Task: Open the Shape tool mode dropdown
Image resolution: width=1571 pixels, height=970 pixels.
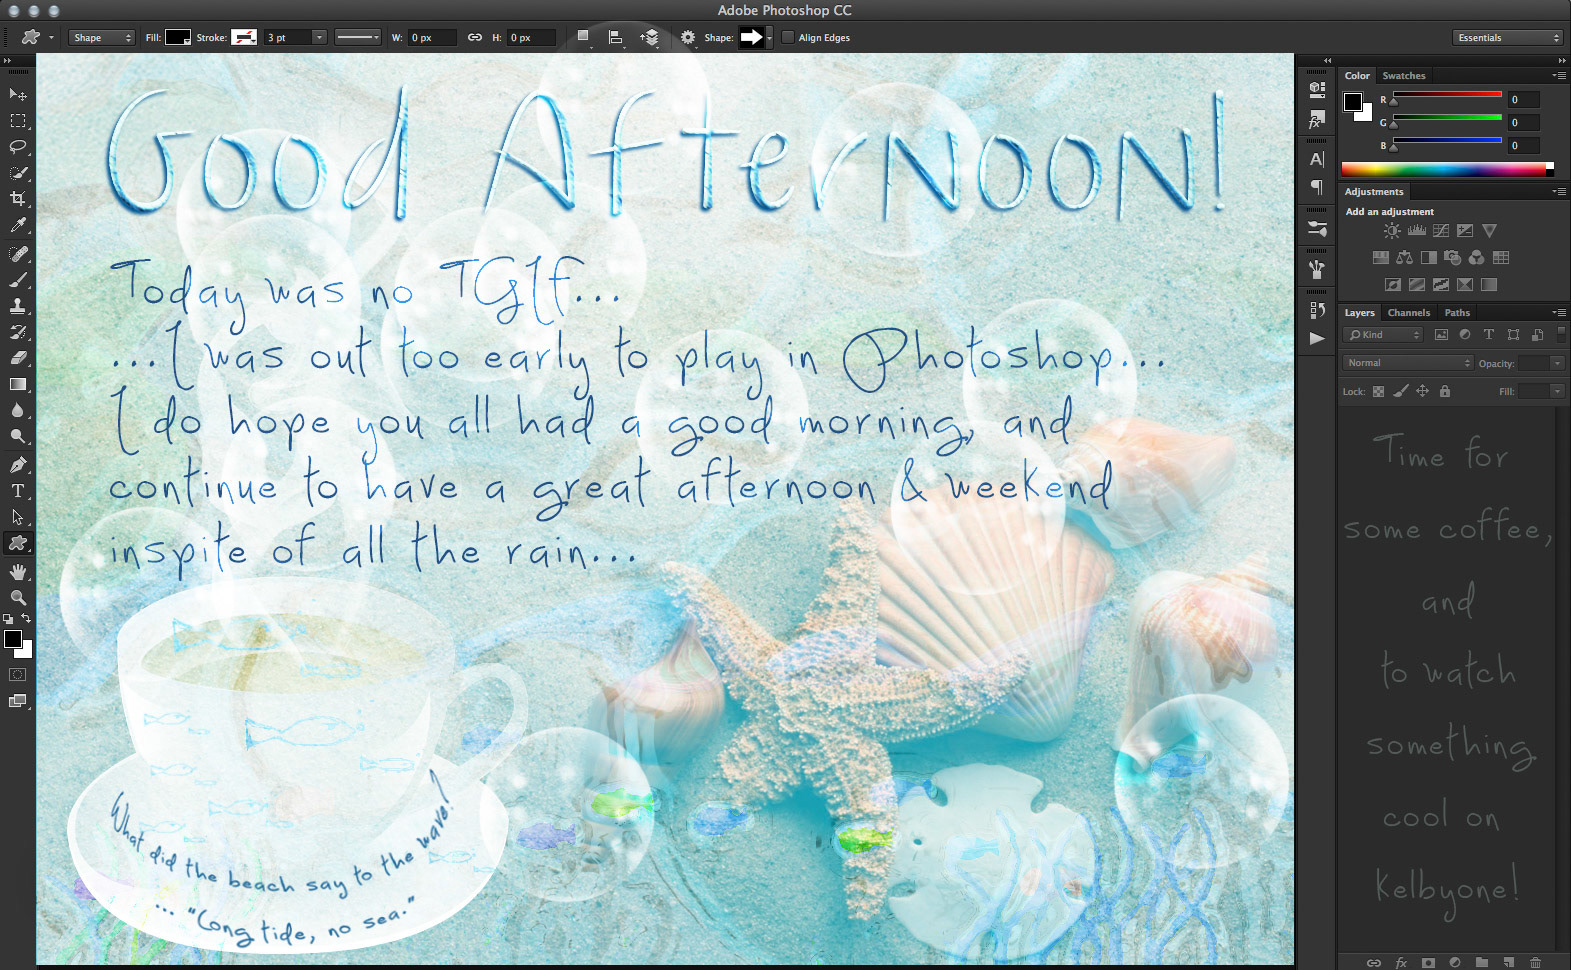Action: click(x=102, y=38)
